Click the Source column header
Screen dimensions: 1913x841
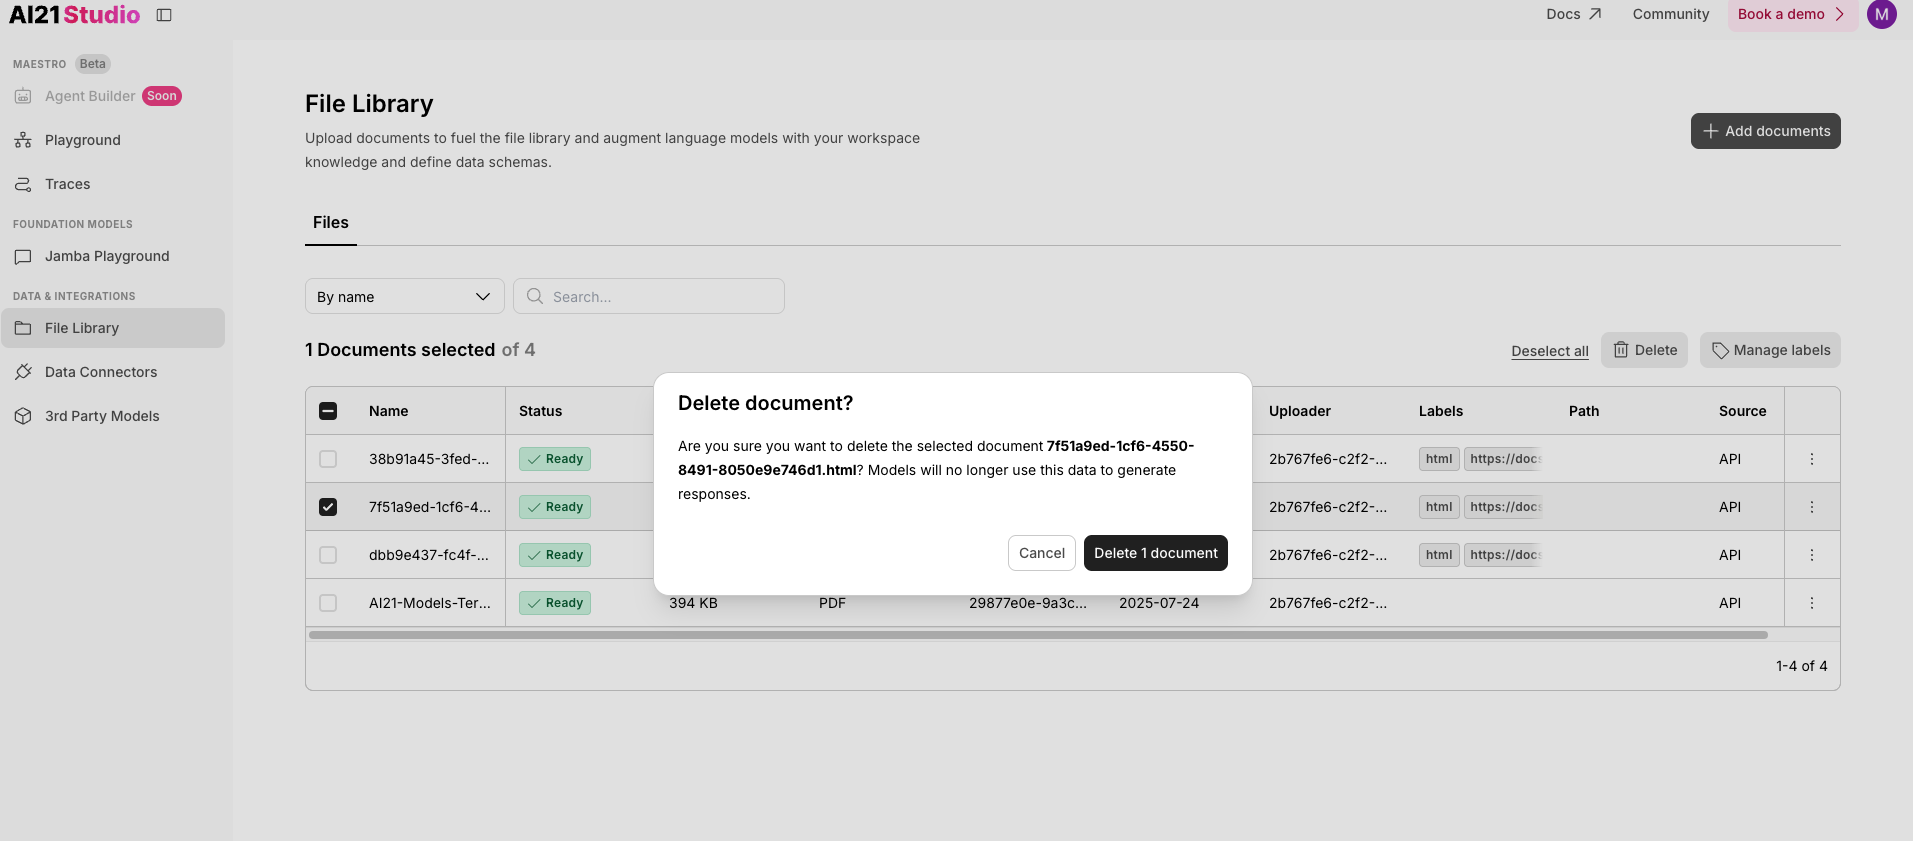click(1743, 411)
